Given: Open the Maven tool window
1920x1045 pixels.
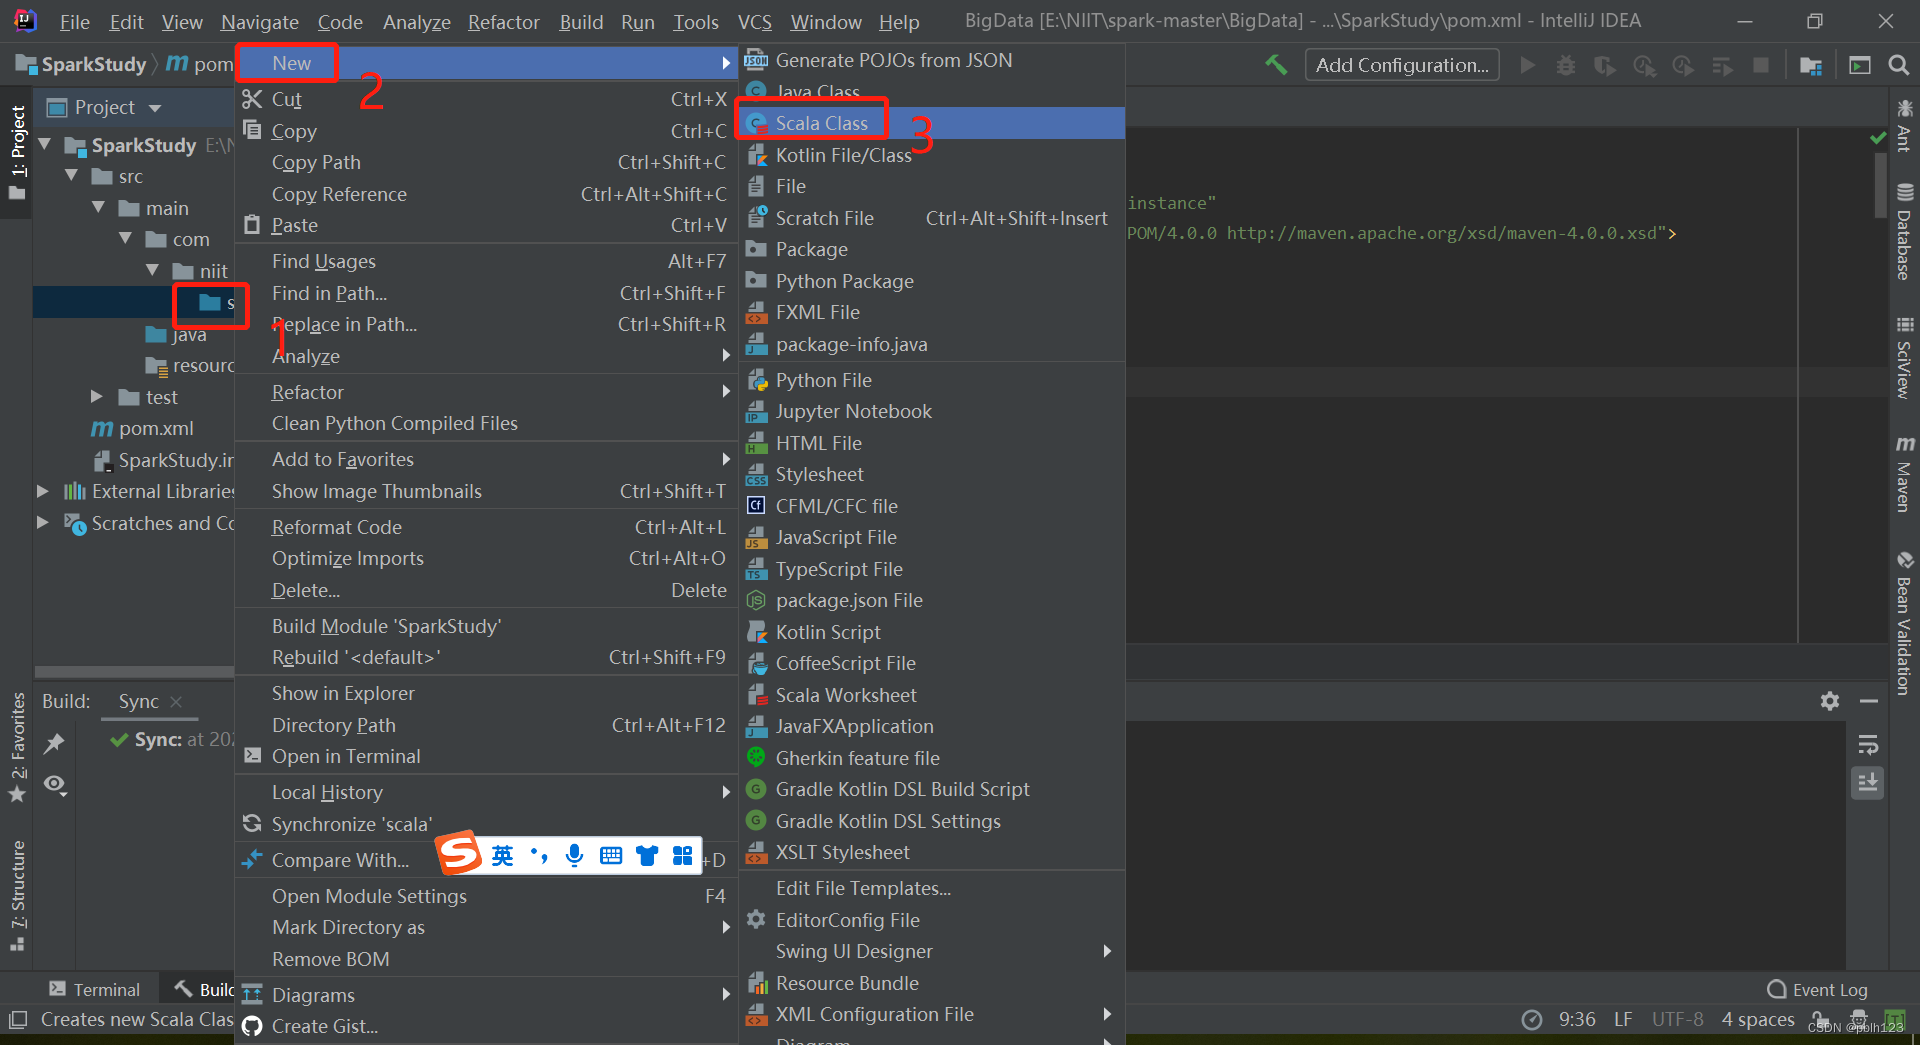Looking at the screenshot, I should tap(1904, 474).
